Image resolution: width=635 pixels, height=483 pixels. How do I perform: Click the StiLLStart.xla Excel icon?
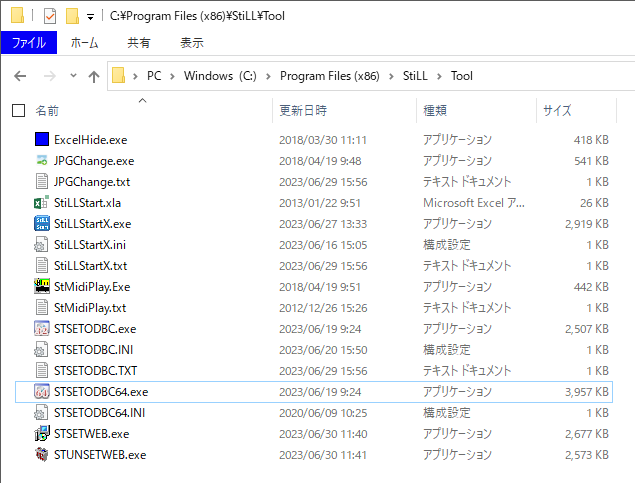click(x=41, y=203)
